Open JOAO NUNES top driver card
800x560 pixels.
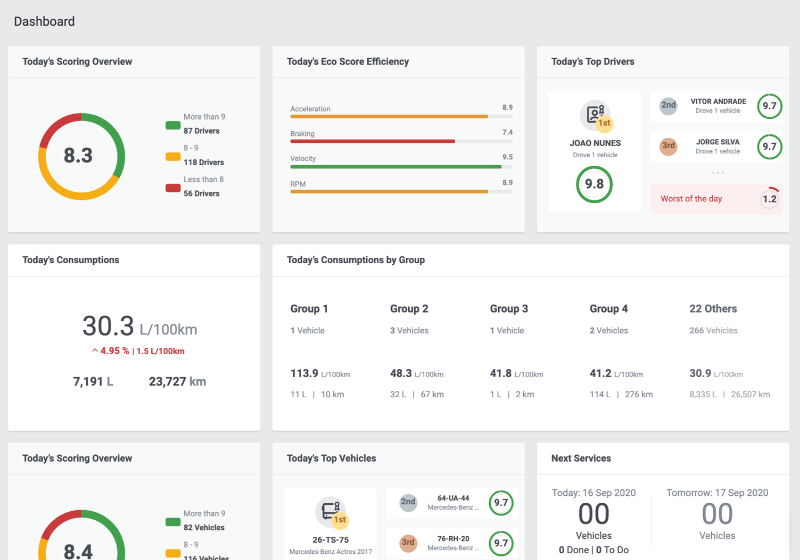[x=595, y=151]
